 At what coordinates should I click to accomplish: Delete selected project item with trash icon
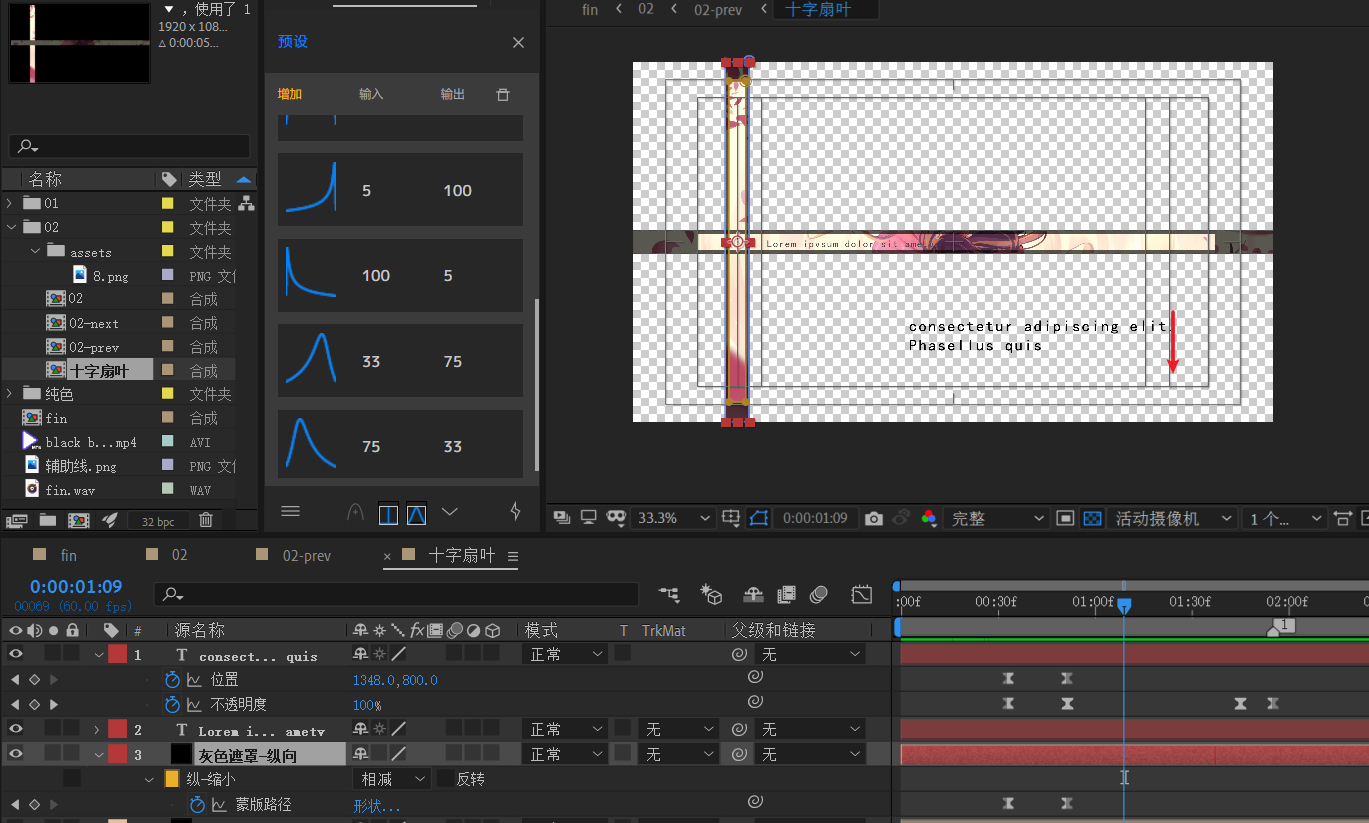coord(206,520)
